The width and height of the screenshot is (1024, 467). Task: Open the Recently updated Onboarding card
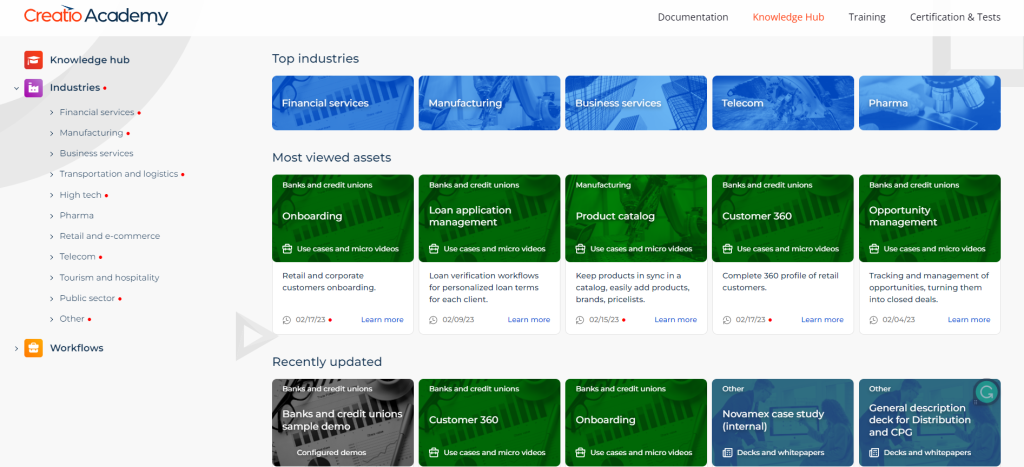(x=636, y=423)
